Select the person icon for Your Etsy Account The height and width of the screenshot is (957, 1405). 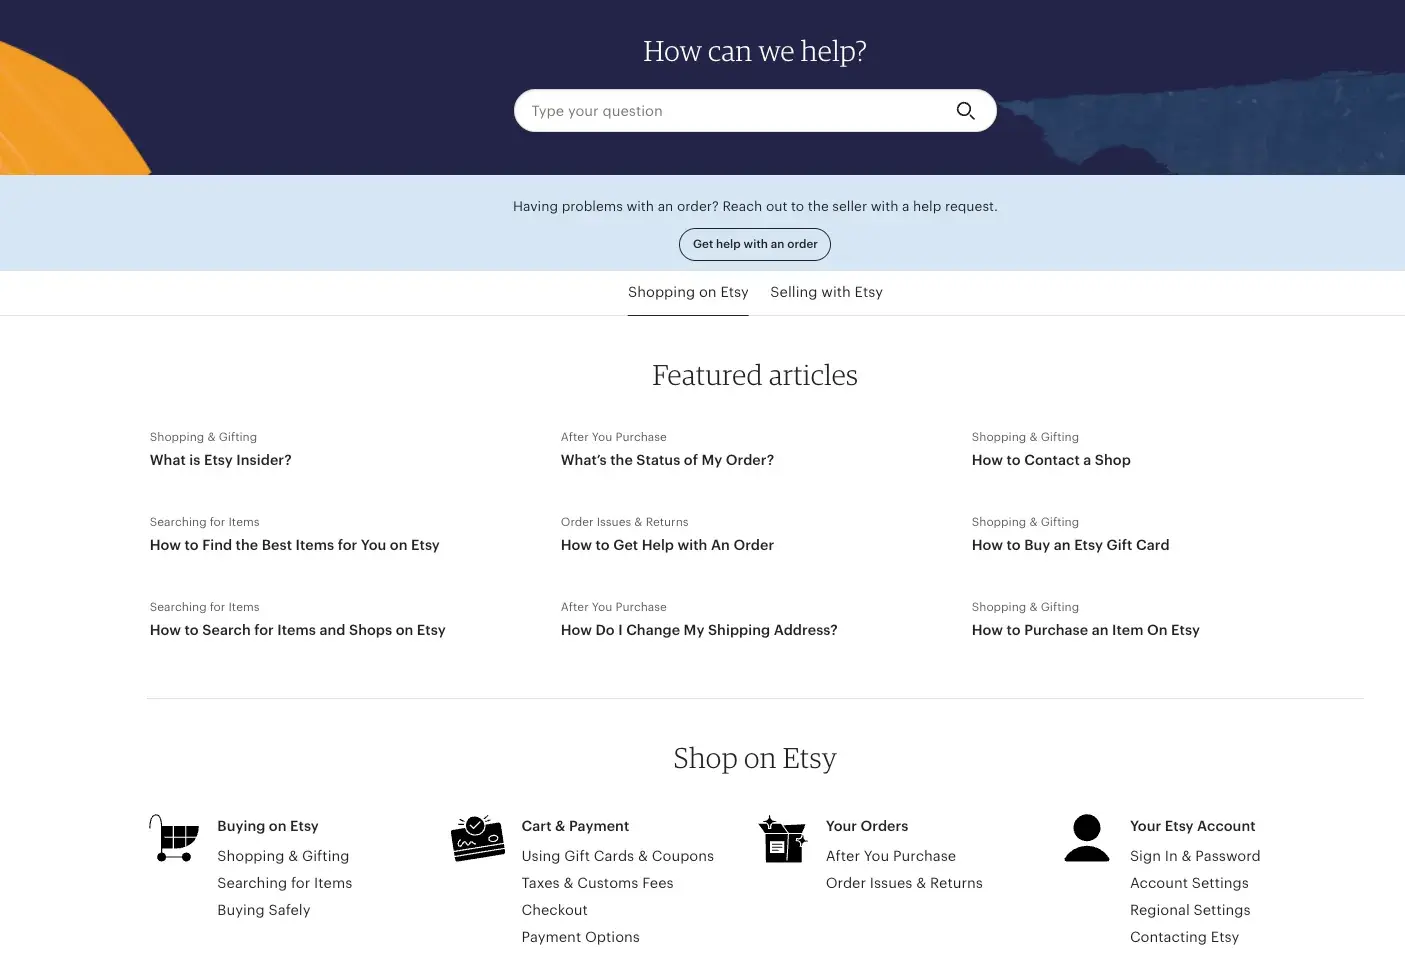(x=1087, y=838)
